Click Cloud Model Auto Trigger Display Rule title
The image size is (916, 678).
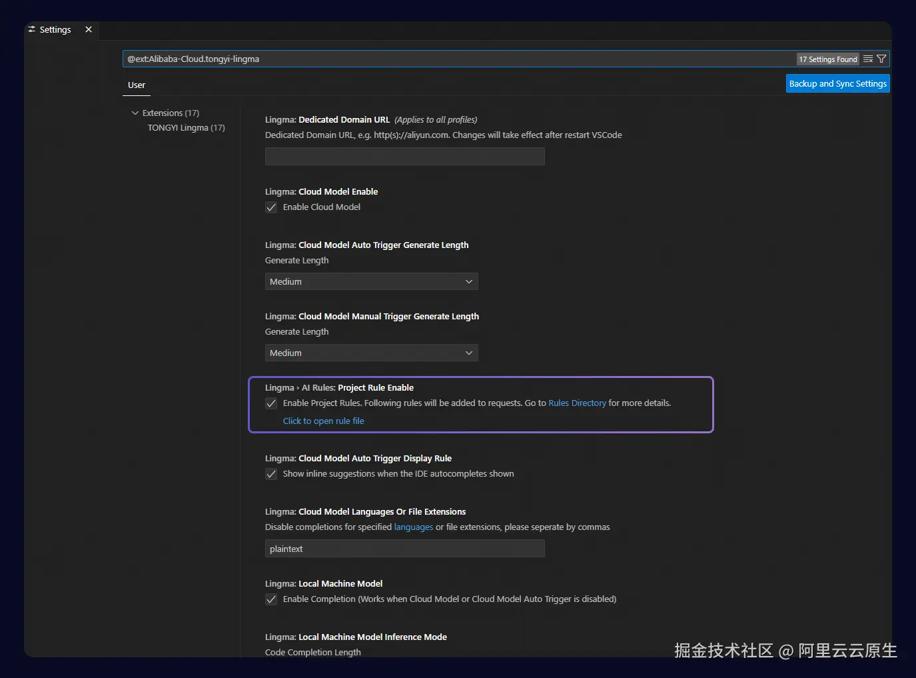(x=358, y=458)
